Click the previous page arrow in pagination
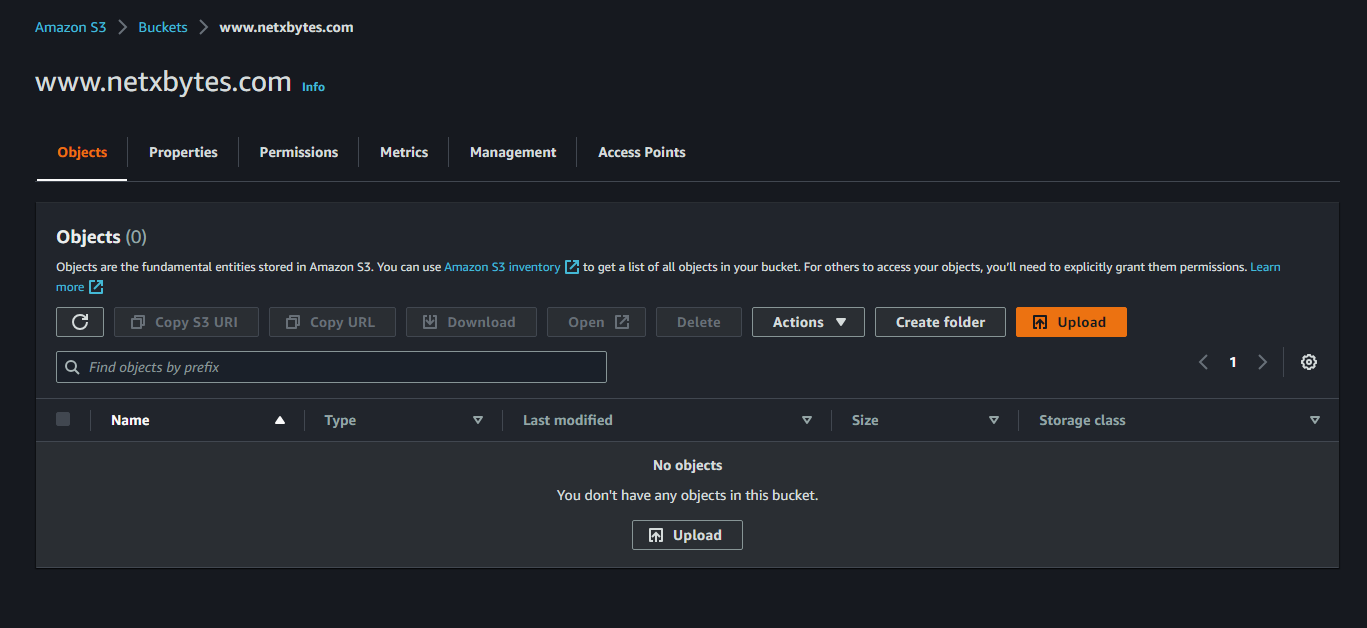 click(x=1203, y=362)
